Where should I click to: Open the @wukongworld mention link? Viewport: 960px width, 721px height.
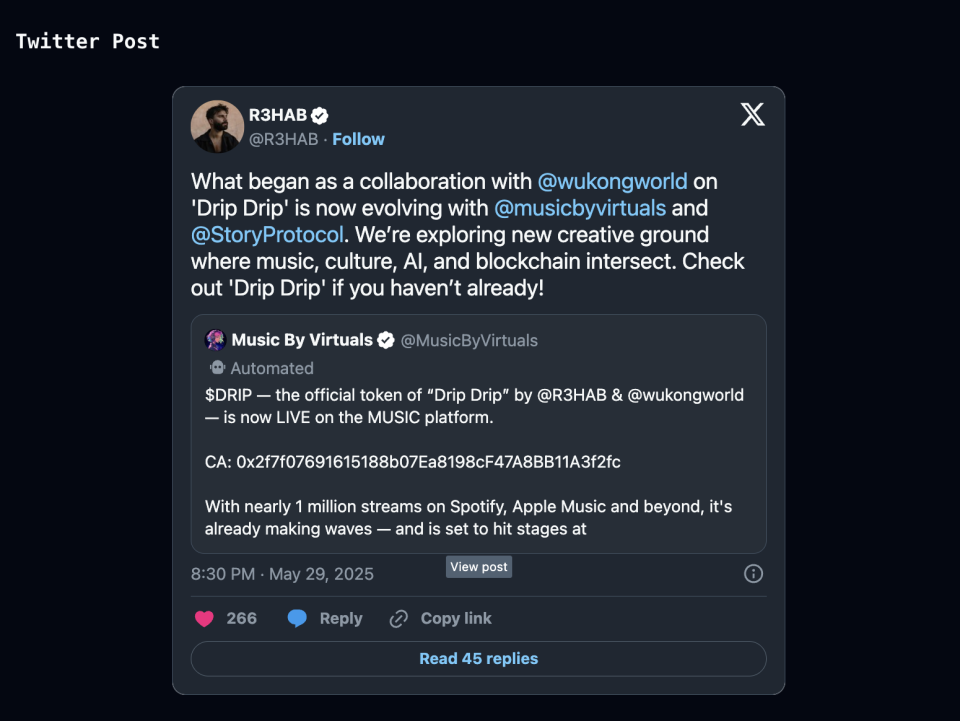pos(613,182)
